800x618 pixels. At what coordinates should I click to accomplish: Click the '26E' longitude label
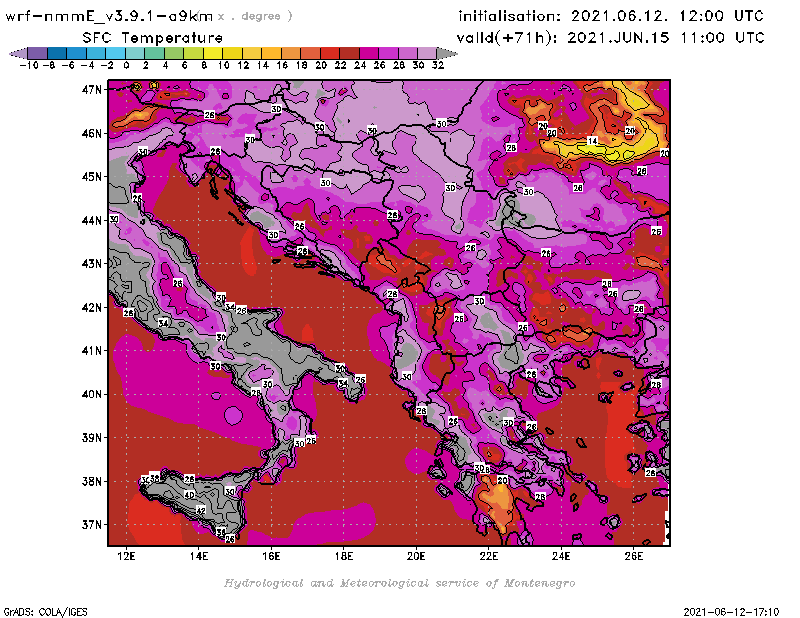pyautogui.click(x=633, y=556)
